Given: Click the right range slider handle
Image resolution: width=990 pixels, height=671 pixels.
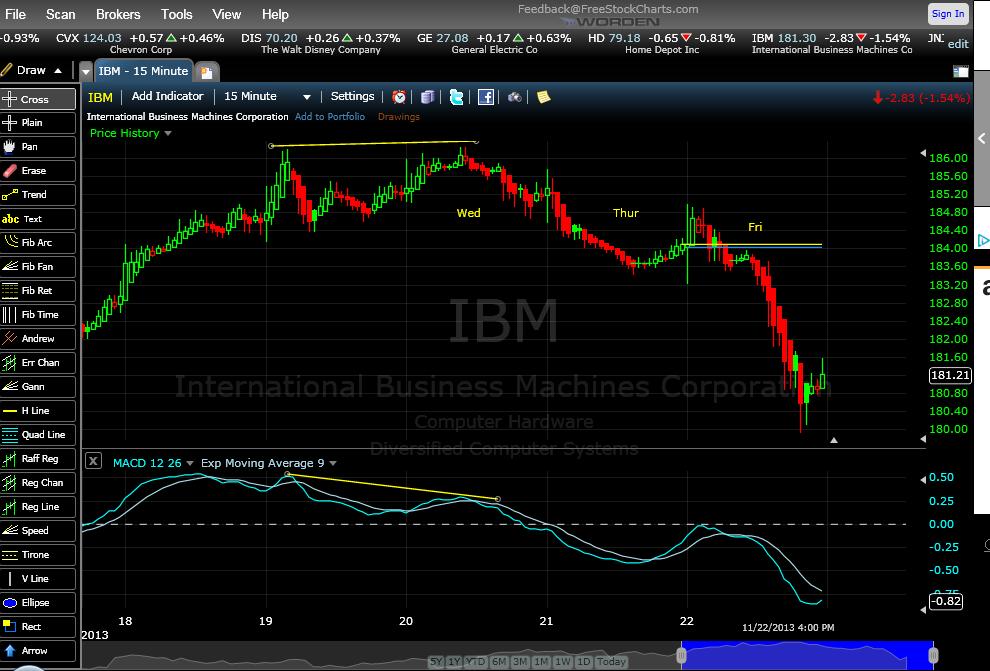Looking at the screenshot, I should click(933, 655).
